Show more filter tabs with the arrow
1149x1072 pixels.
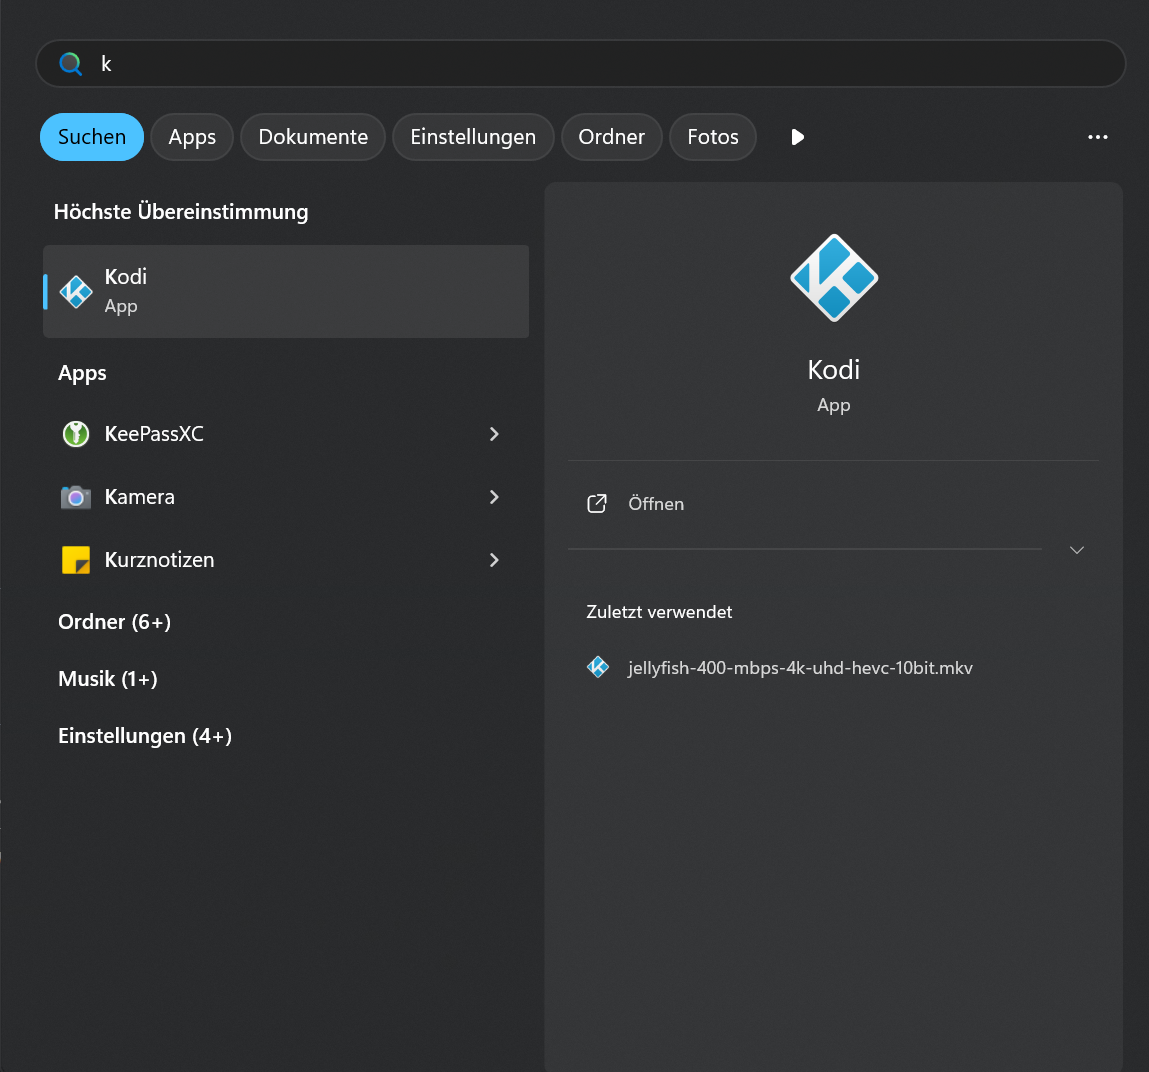797,137
